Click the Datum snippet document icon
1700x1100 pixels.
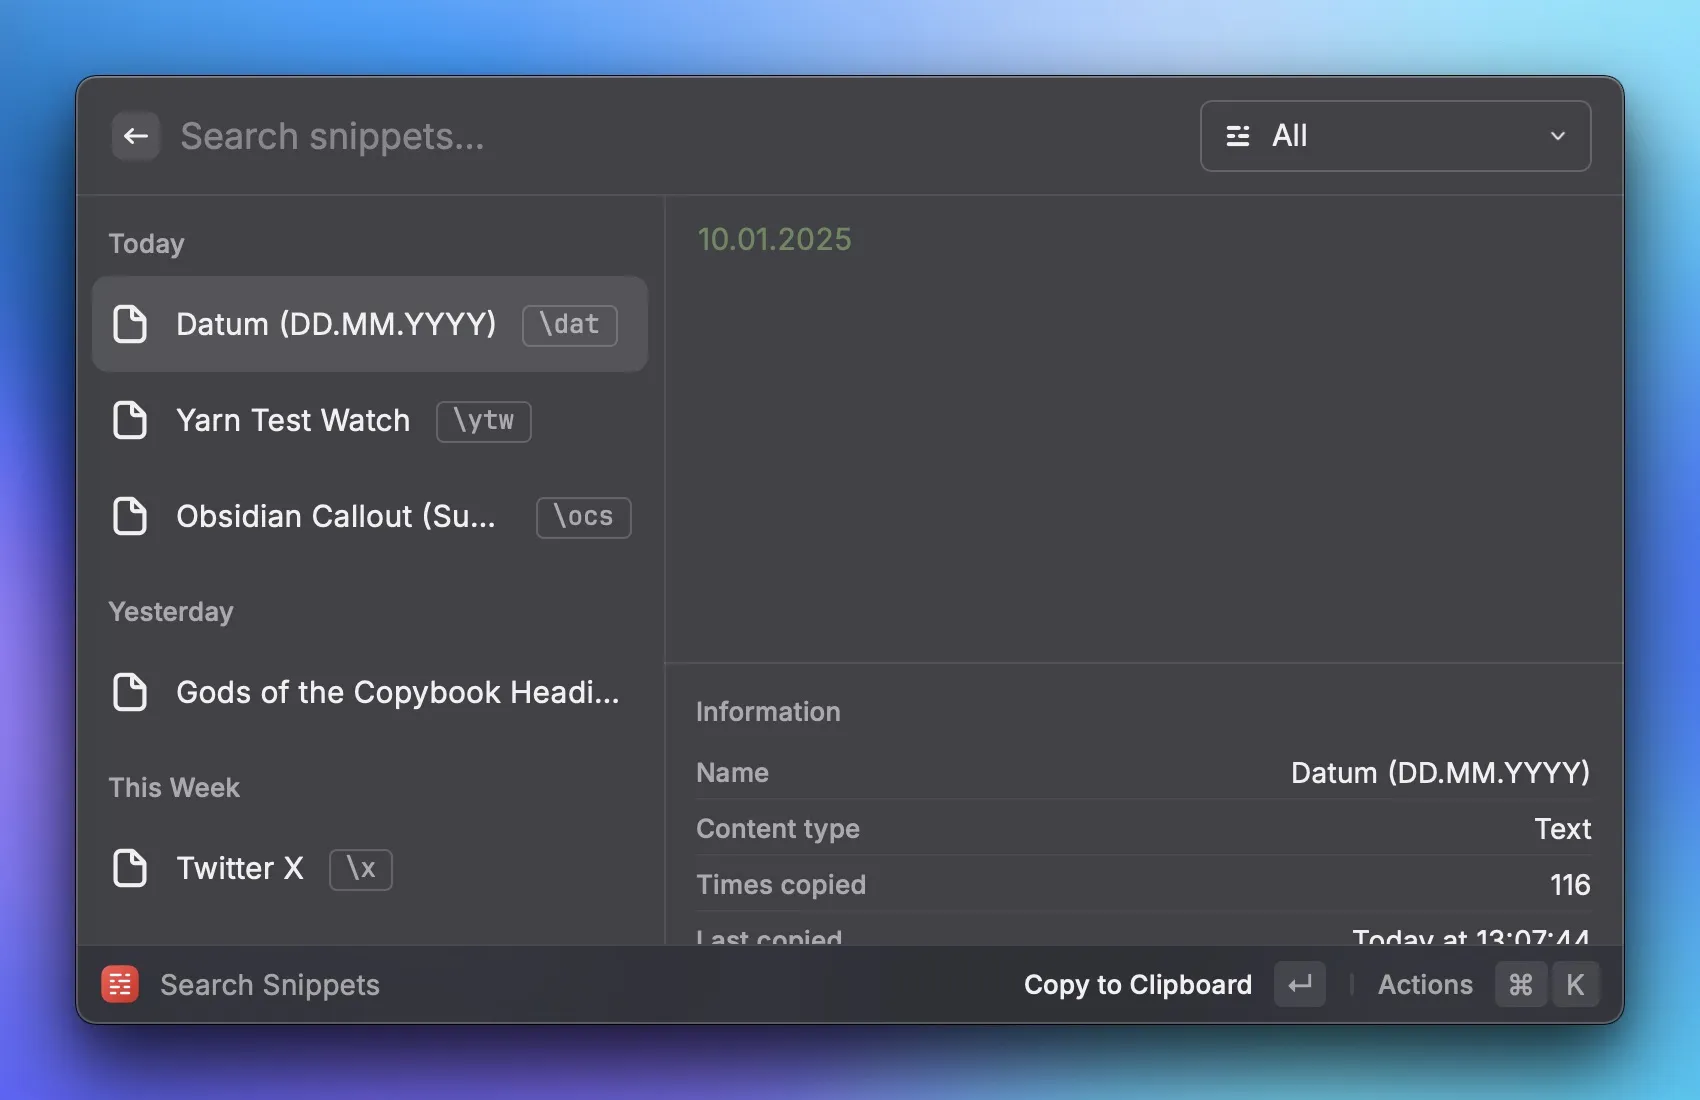coord(130,324)
